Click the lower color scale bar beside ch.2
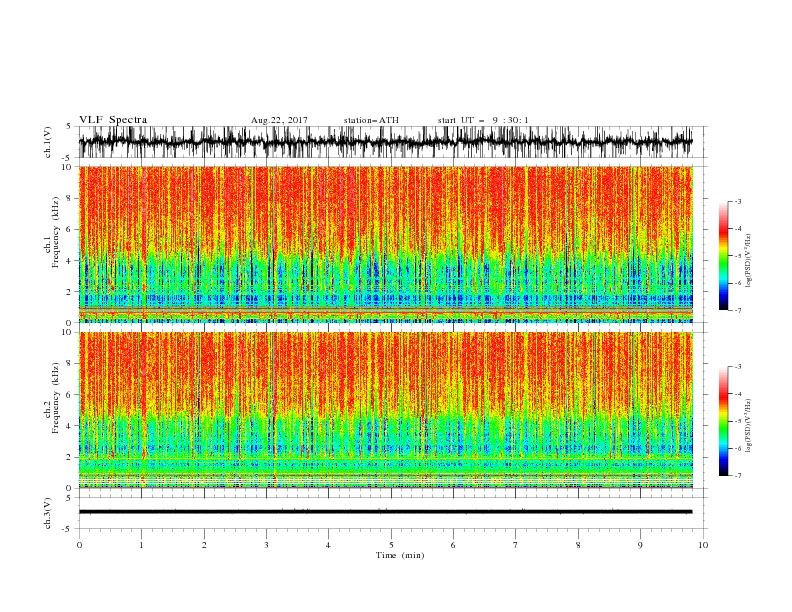The width and height of the screenshot is (792, 612). coord(724,421)
